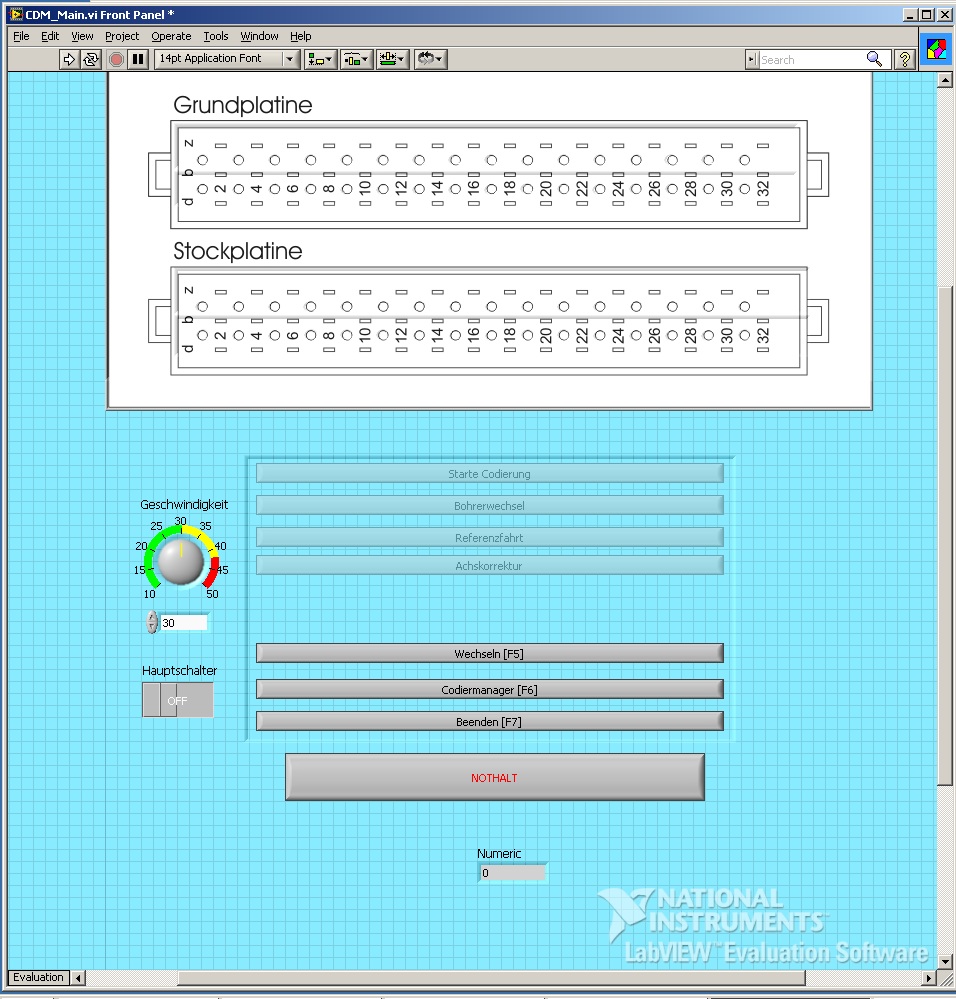Click the search magnifier icon
This screenshot has height=999, width=956.
(x=874, y=59)
